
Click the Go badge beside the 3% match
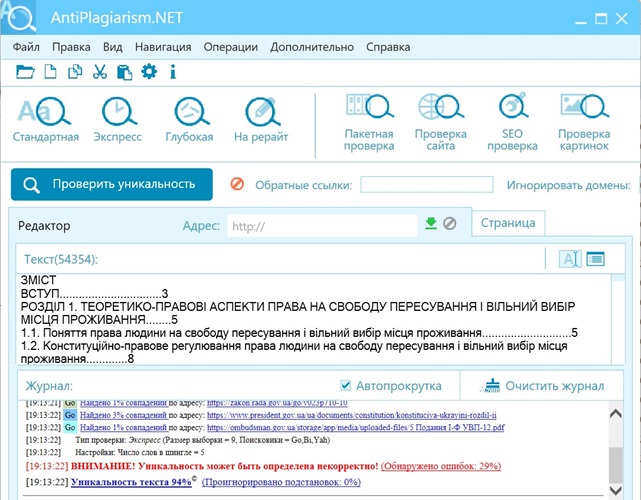70,415
